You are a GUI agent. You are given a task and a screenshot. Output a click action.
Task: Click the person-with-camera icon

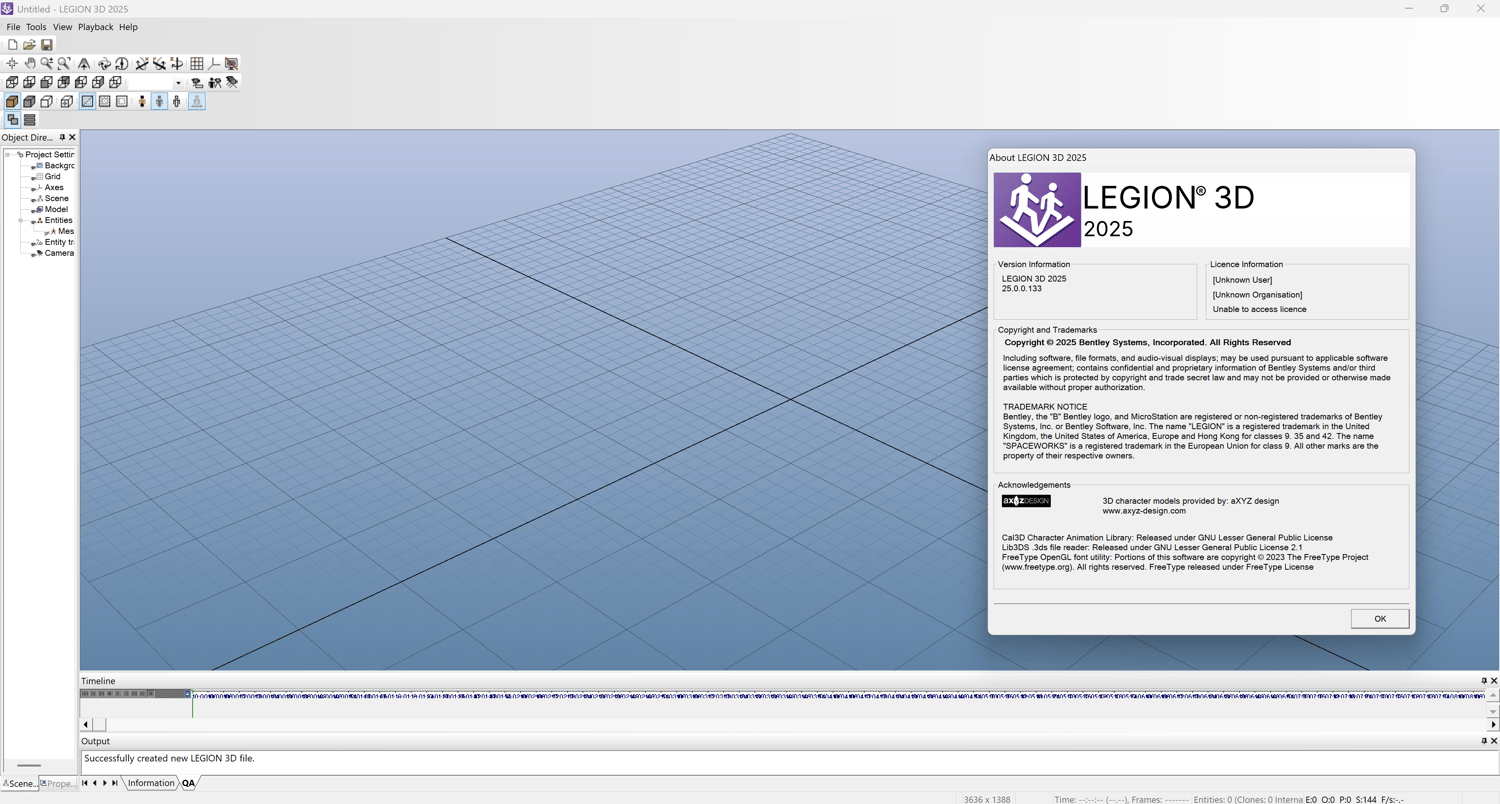pyautogui.click(x=214, y=83)
